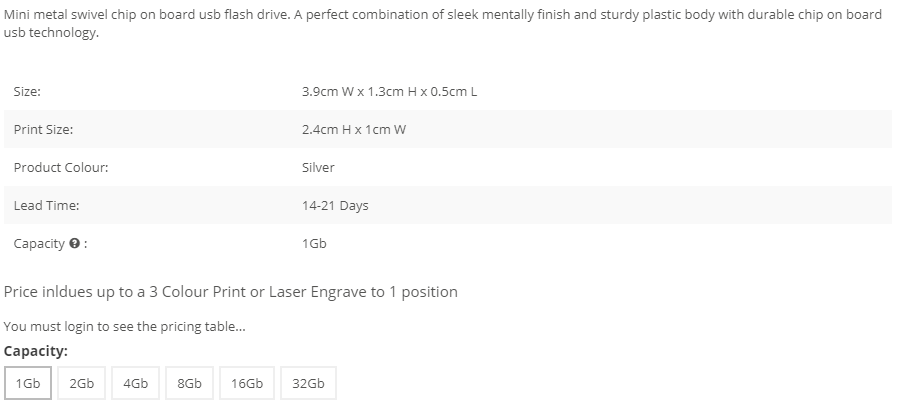Click the Size row label
The image size is (902, 418).
27,91
